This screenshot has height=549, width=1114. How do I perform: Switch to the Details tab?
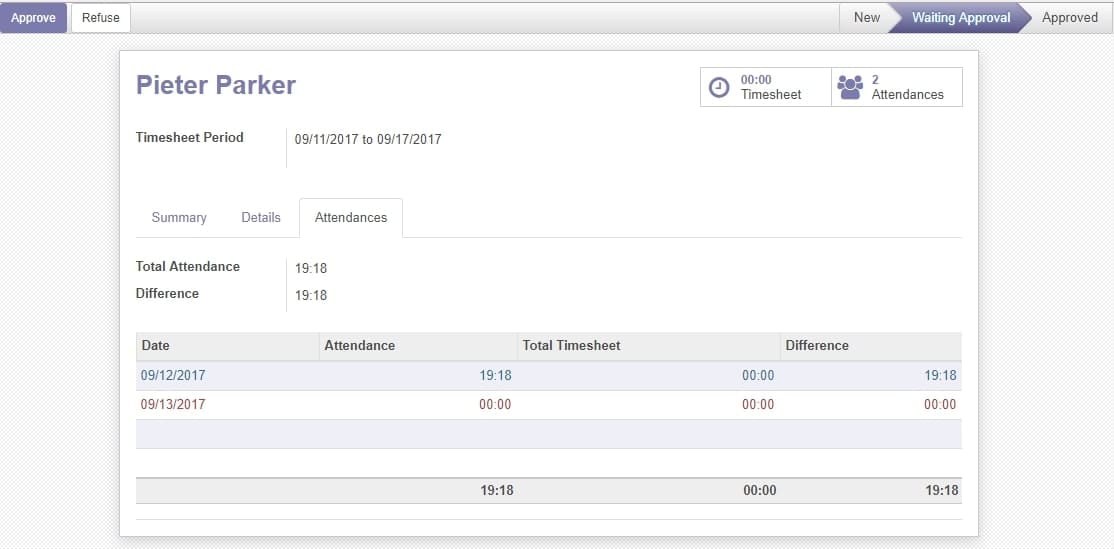click(261, 217)
